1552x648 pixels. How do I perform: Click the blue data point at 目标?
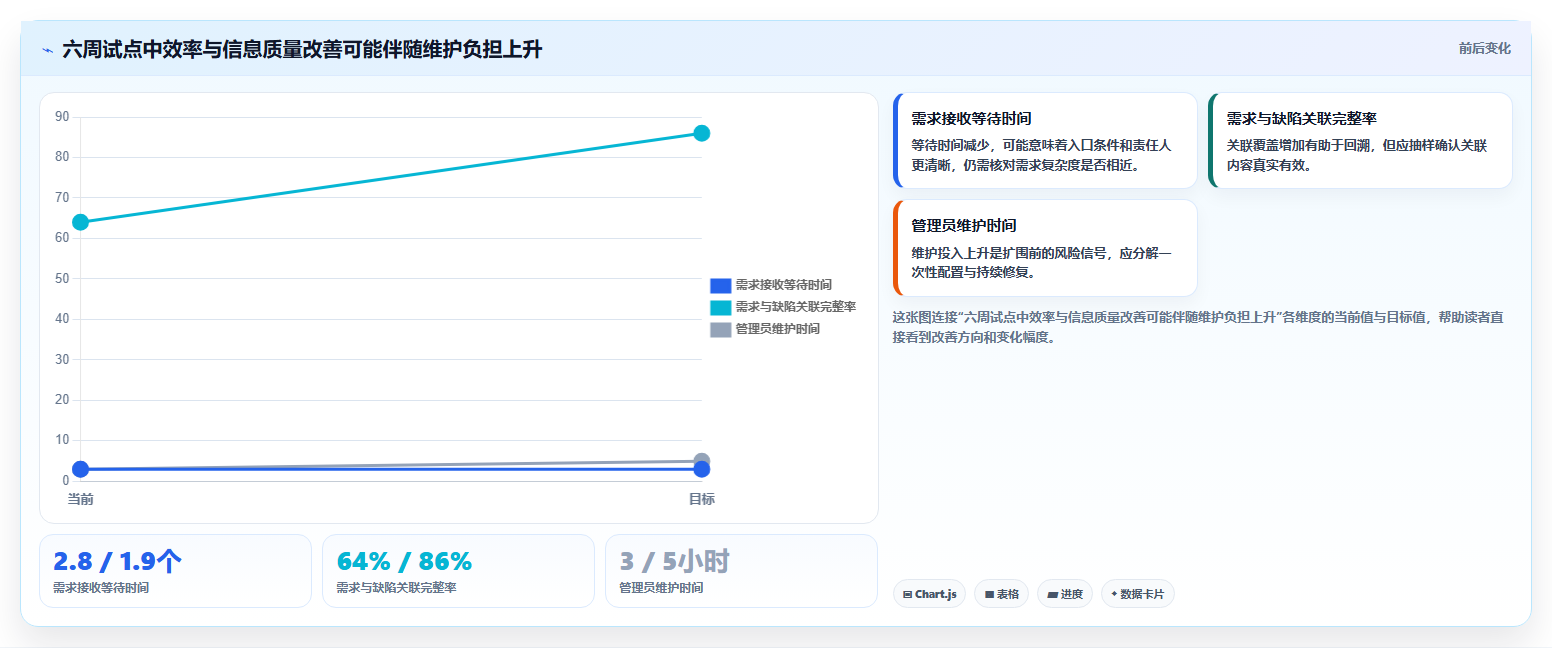pyautogui.click(x=702, y=470)
